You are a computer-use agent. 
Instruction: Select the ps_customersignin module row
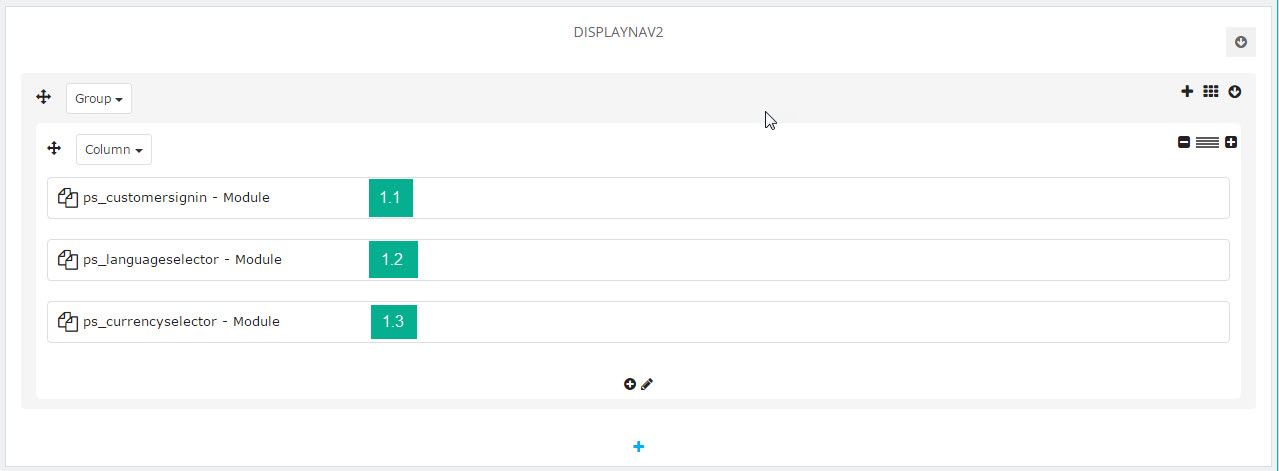[638, 198]
